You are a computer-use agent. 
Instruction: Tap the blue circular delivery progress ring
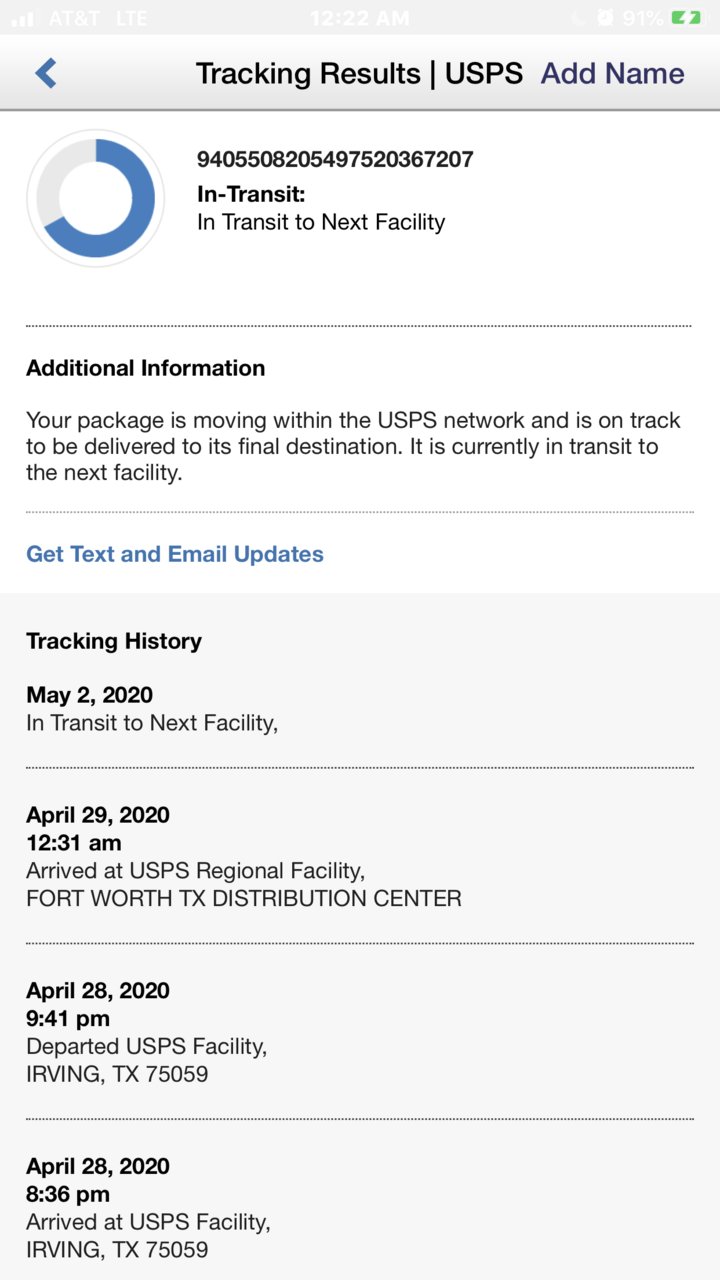96,198
